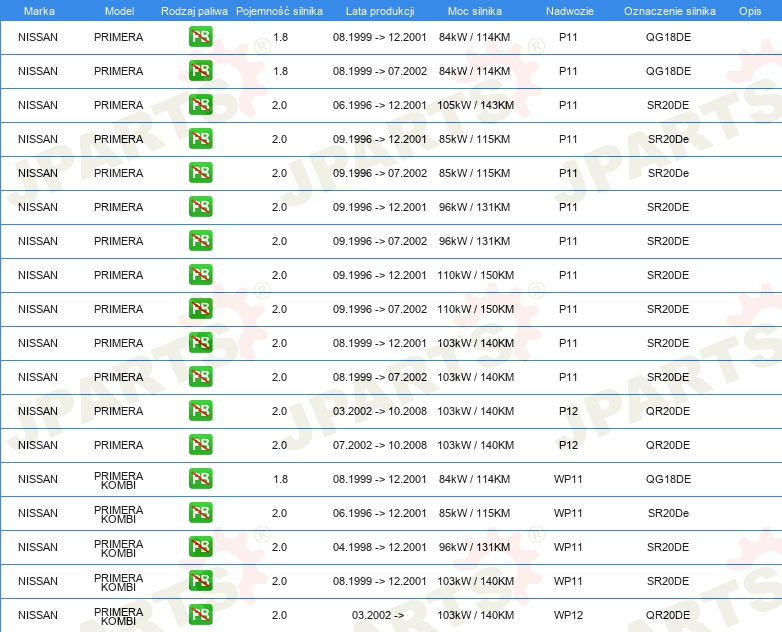Image resolution: width=782 pixels, height=632 pixels.
Task: Click the Lata produkcji column header
Action: [x=380, y=11]
